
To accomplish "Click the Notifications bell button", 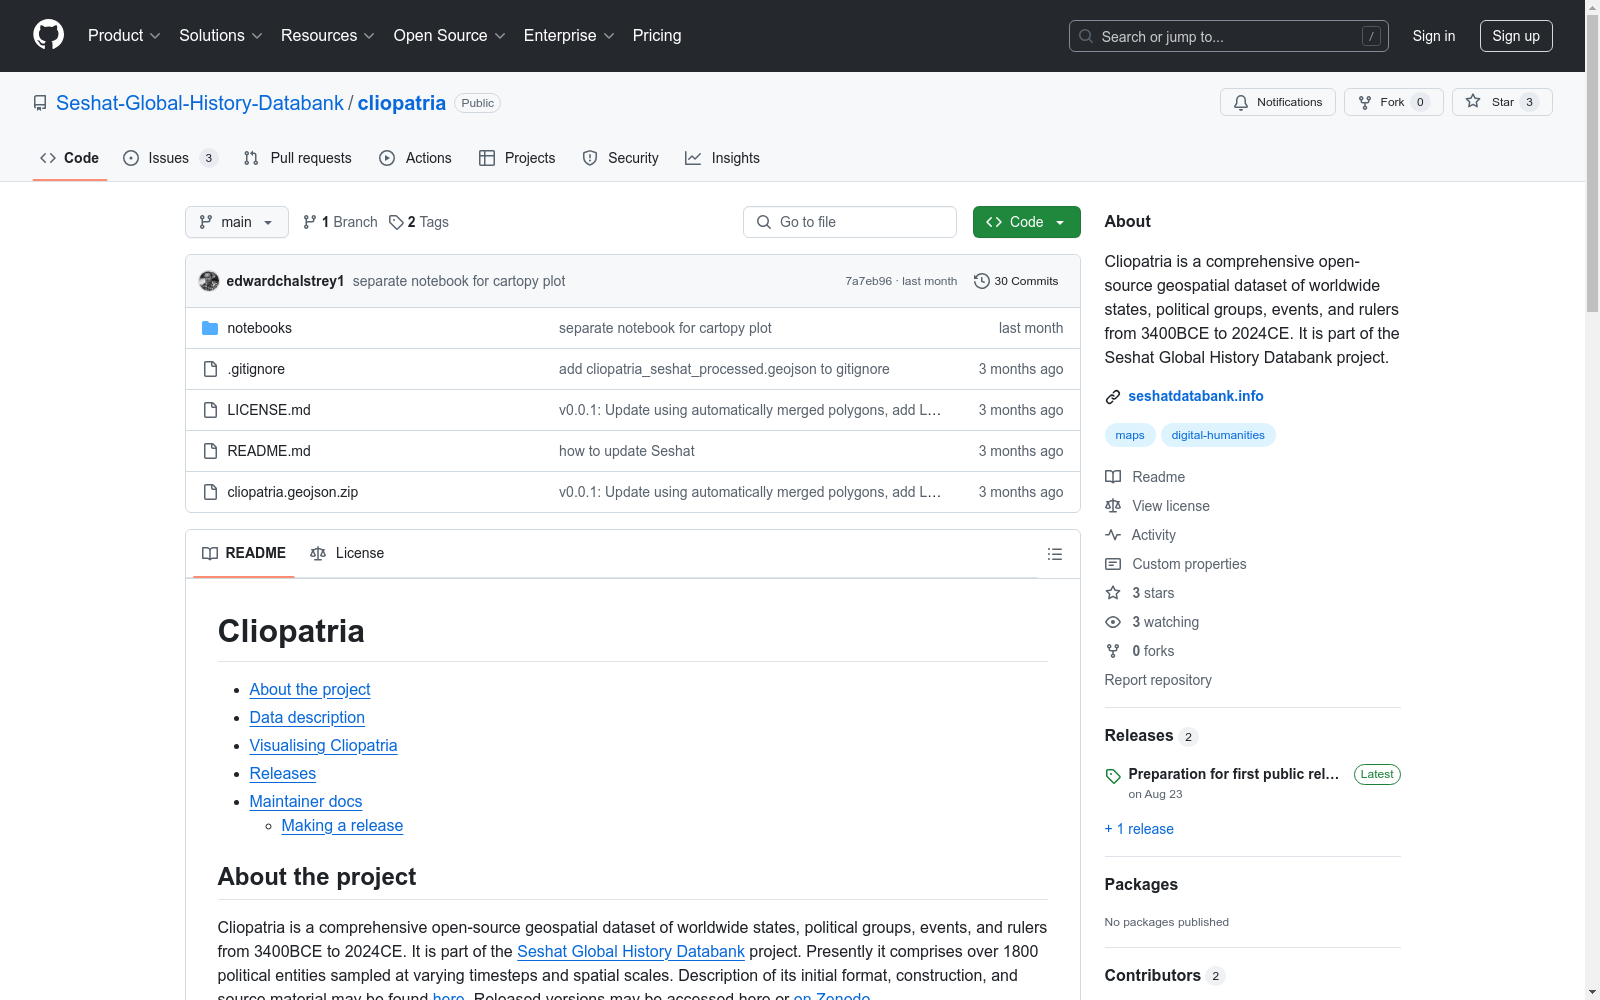I will (1278, 102).
